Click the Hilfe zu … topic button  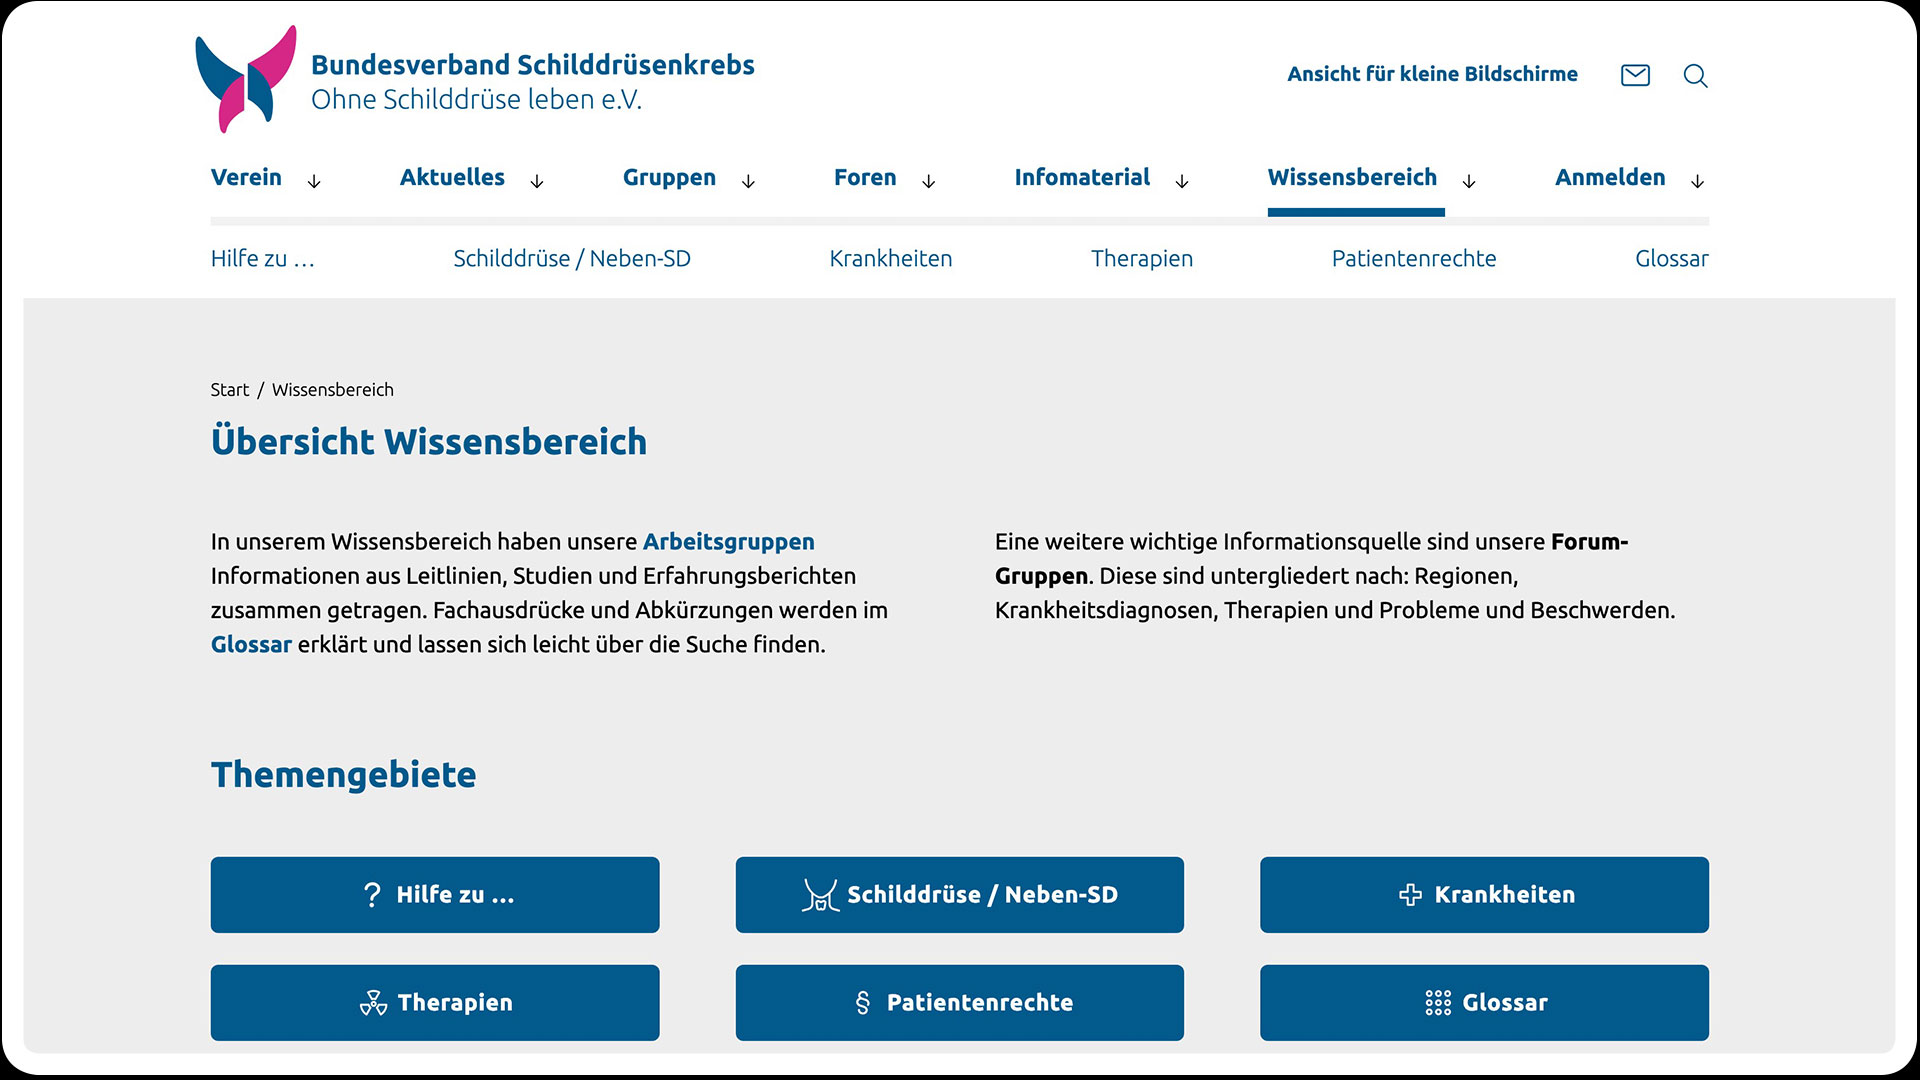point(435,895)
